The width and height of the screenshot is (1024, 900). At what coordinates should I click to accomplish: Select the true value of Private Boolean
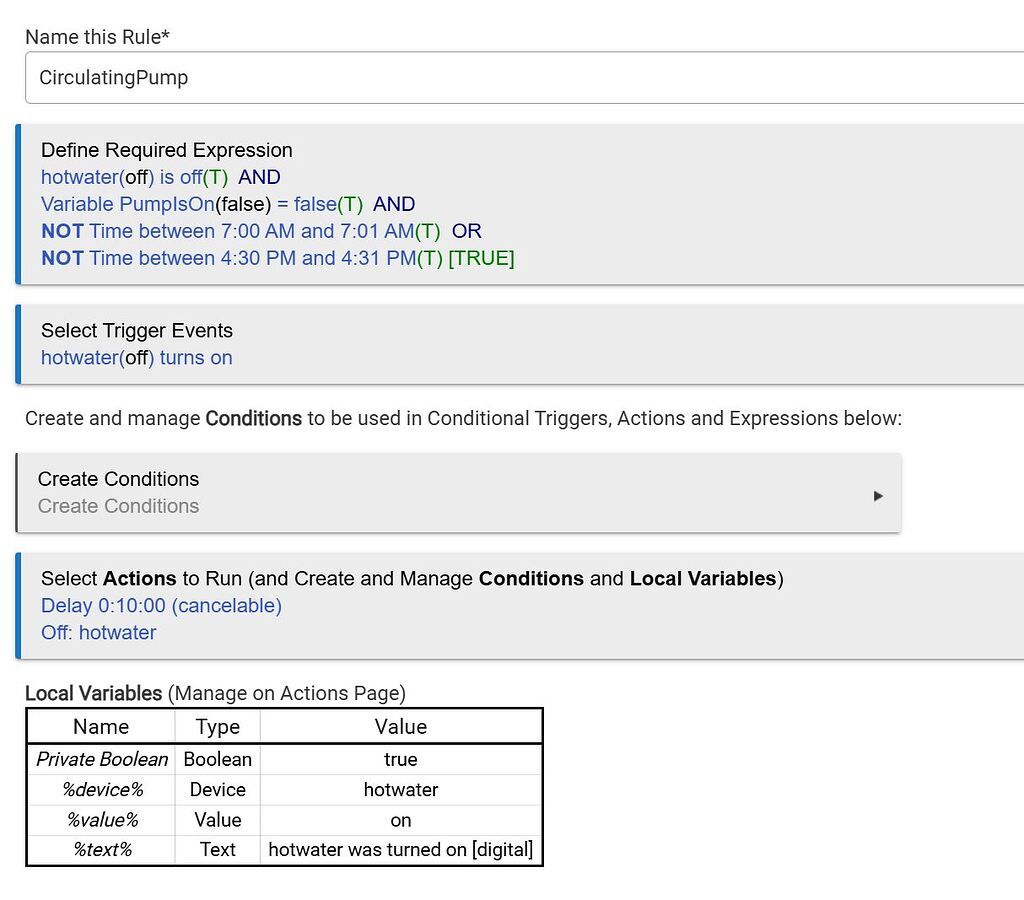(400, 759)
